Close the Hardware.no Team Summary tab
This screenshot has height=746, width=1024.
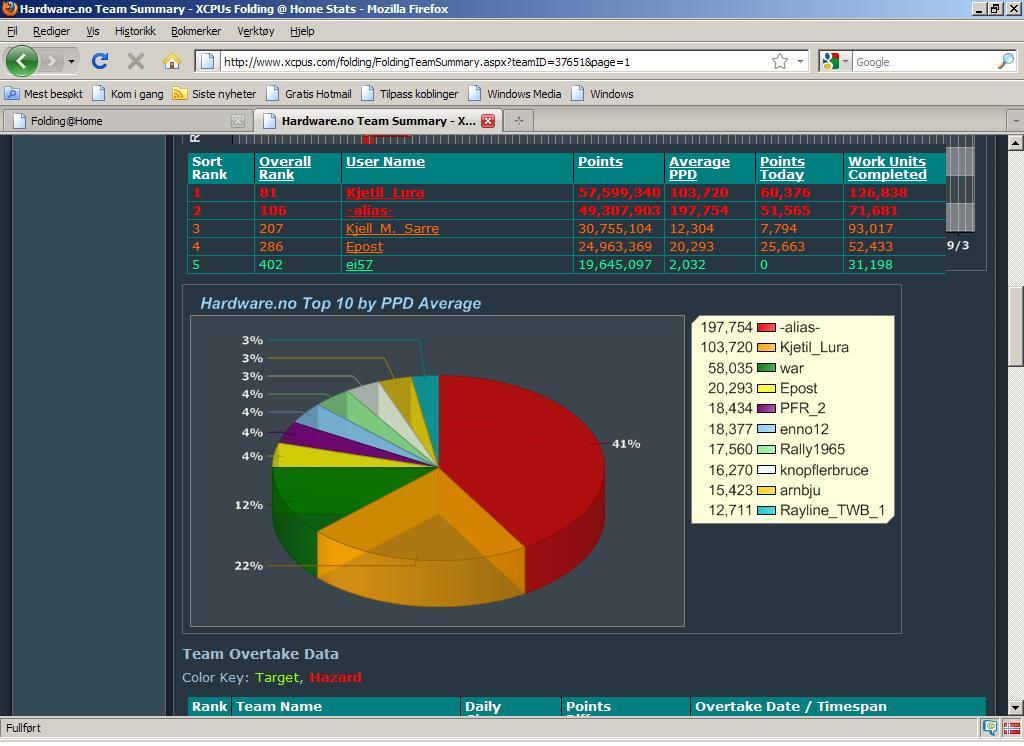(x=488, y=121)
